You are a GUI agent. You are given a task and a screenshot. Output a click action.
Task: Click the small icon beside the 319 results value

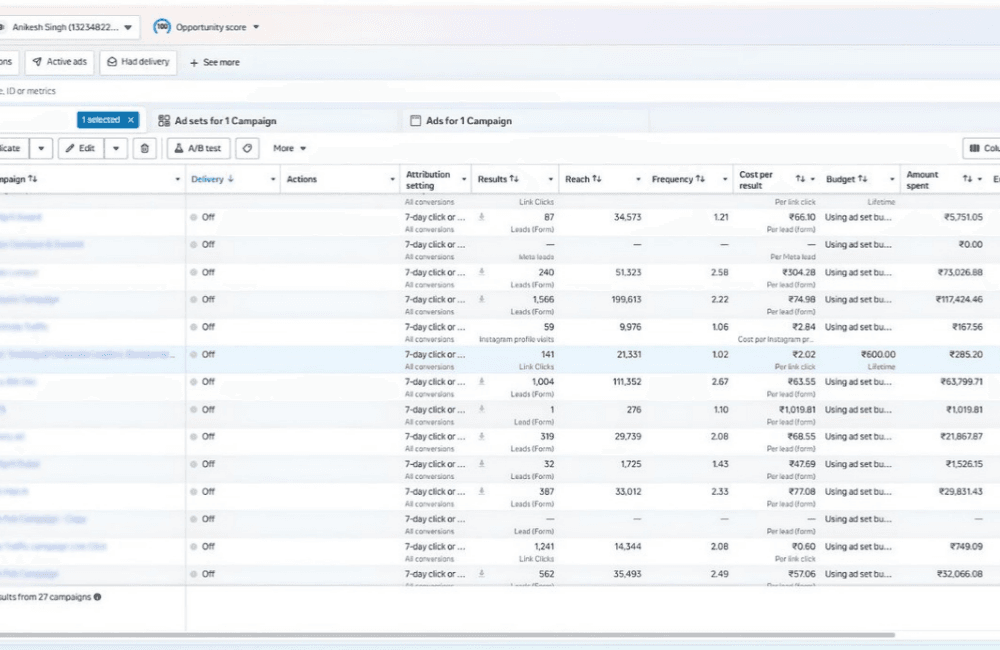[x=482, y=436]
